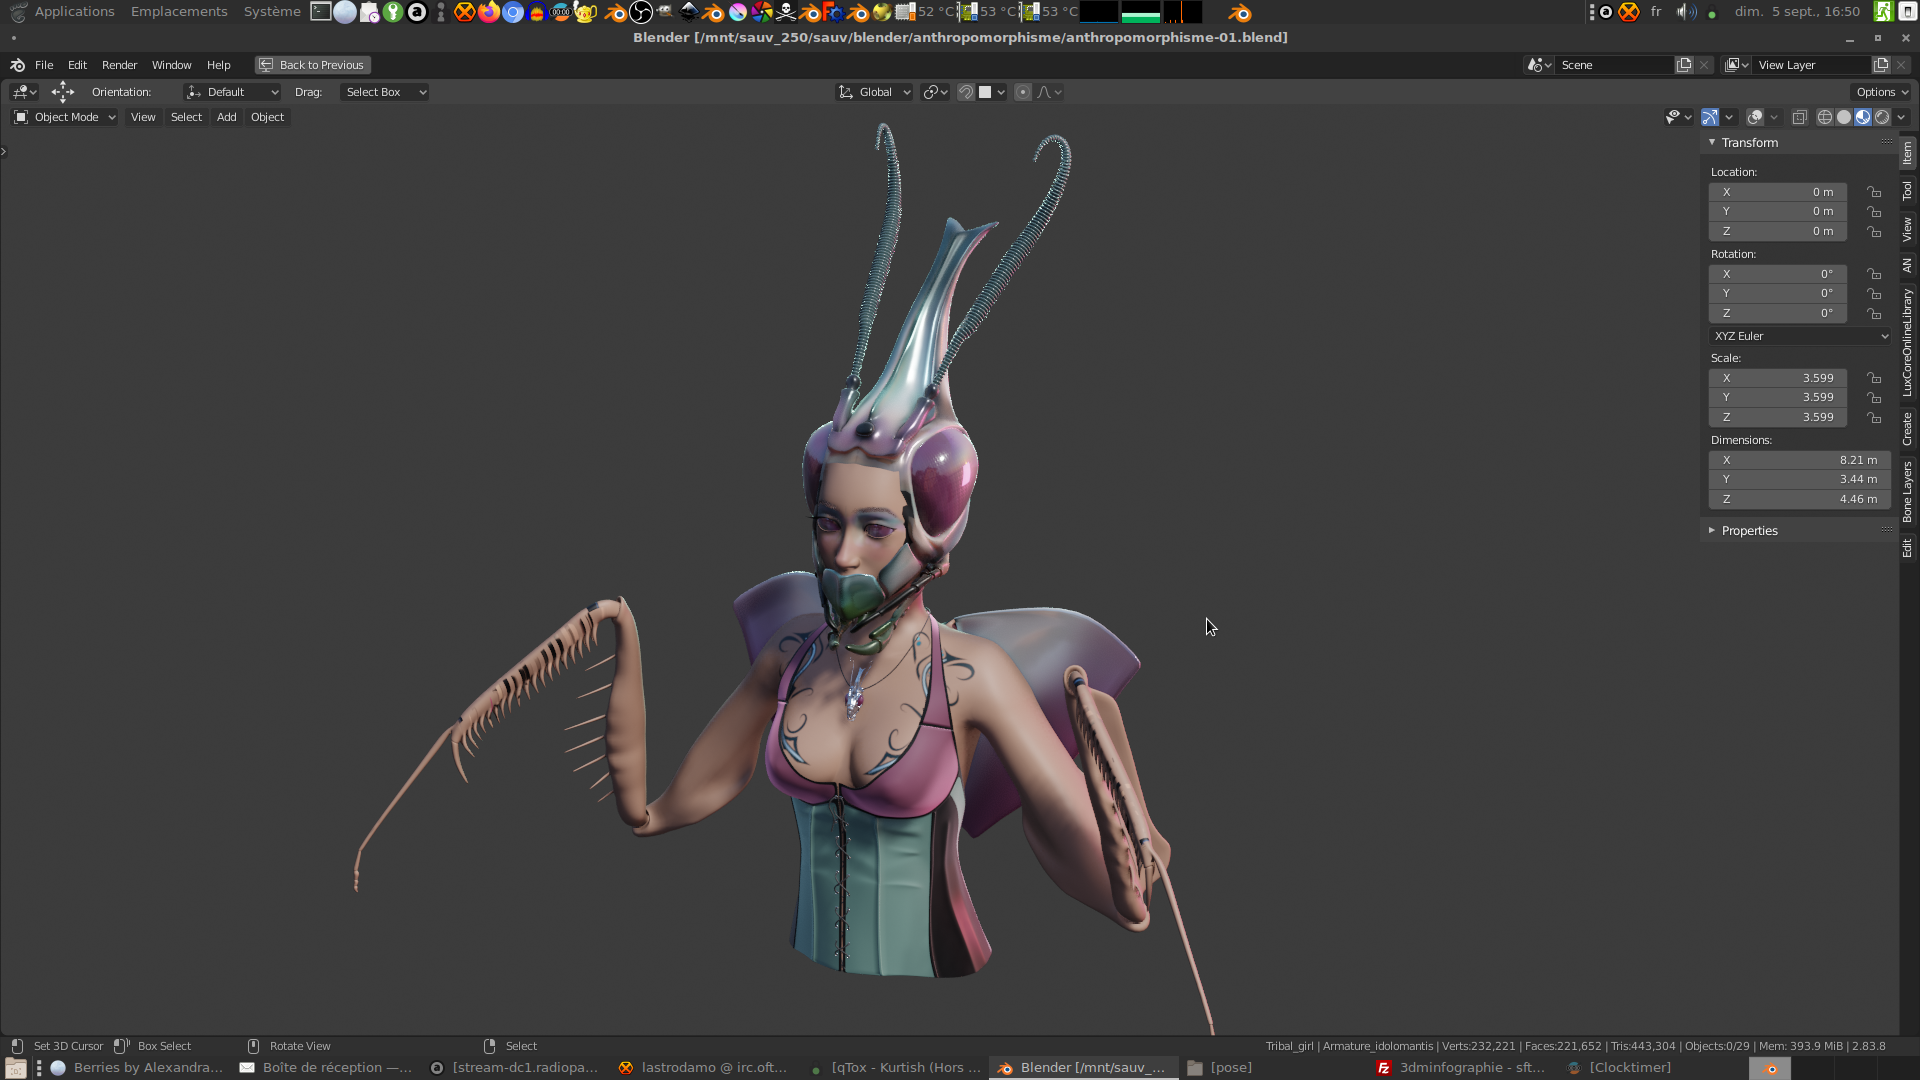The height and width of the screenshot is (1080, 1920).
Task: Toggle snapping magnet icon
Action: pos(966,92)
